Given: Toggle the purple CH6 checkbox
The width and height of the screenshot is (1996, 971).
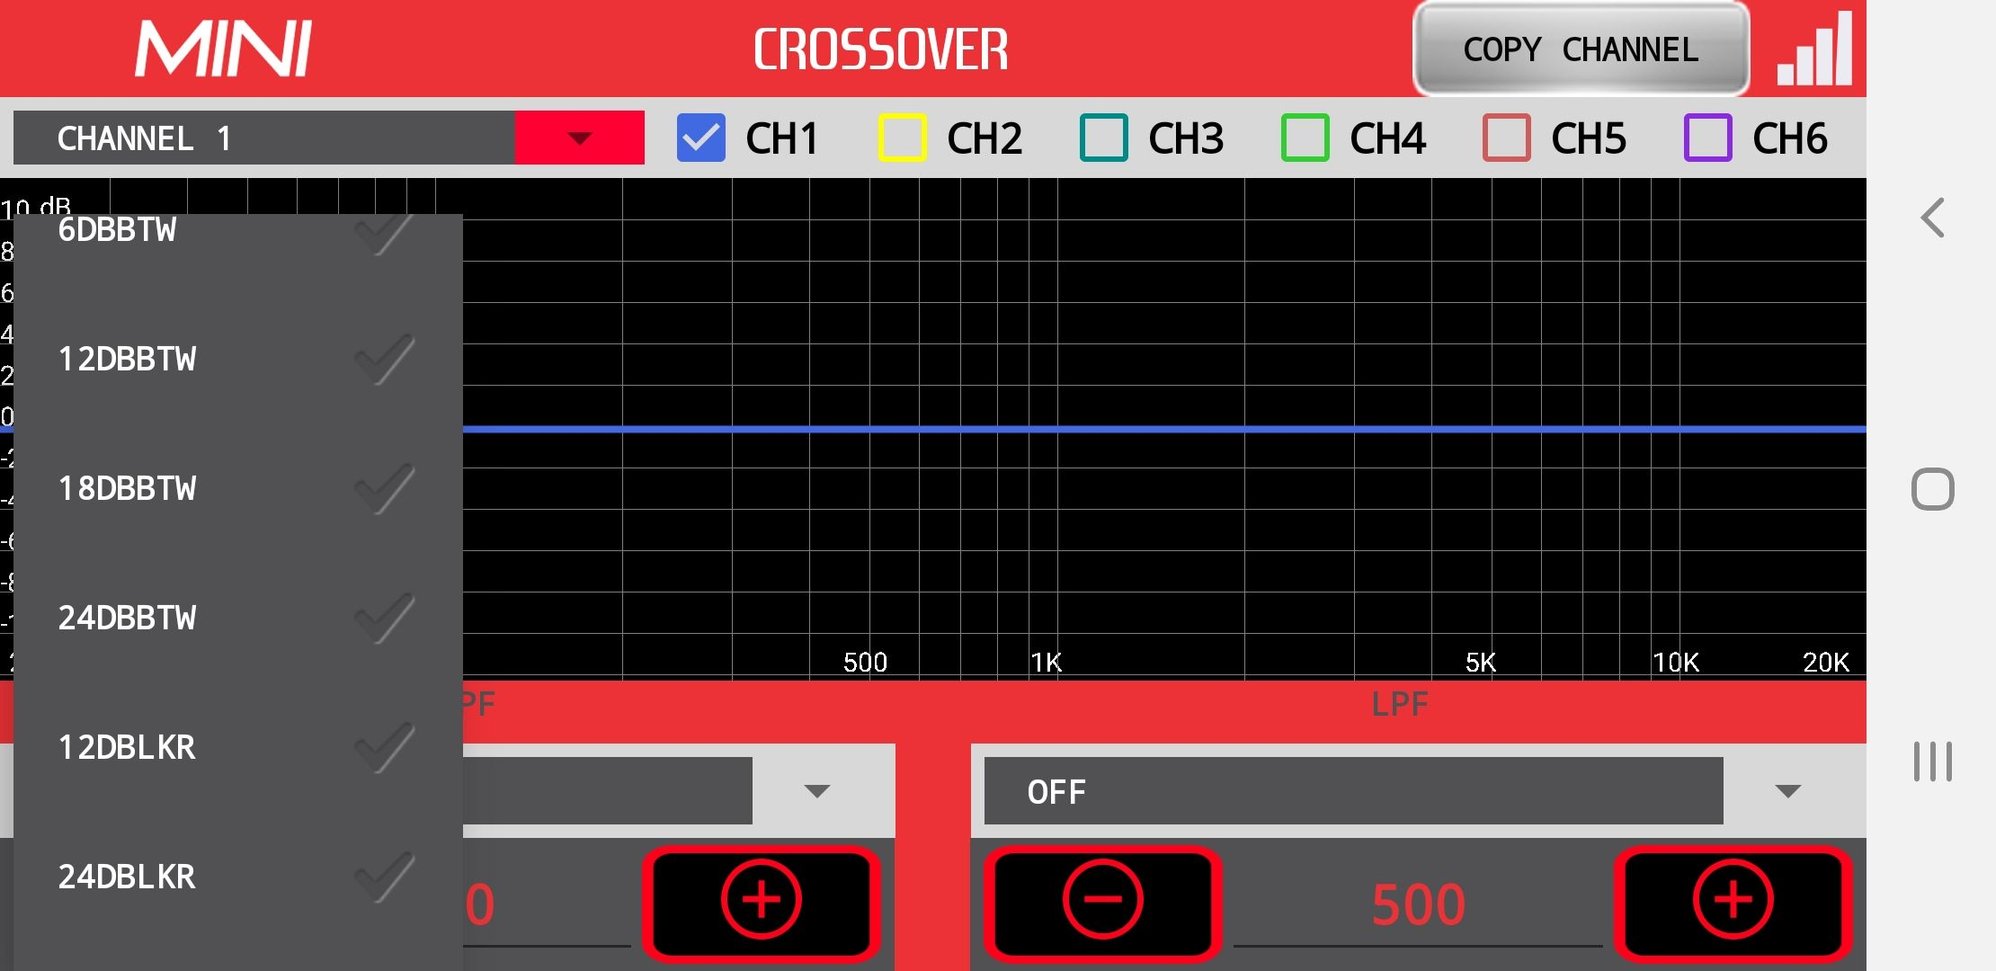Looking at the screenshot, I should pos(1708,138).
